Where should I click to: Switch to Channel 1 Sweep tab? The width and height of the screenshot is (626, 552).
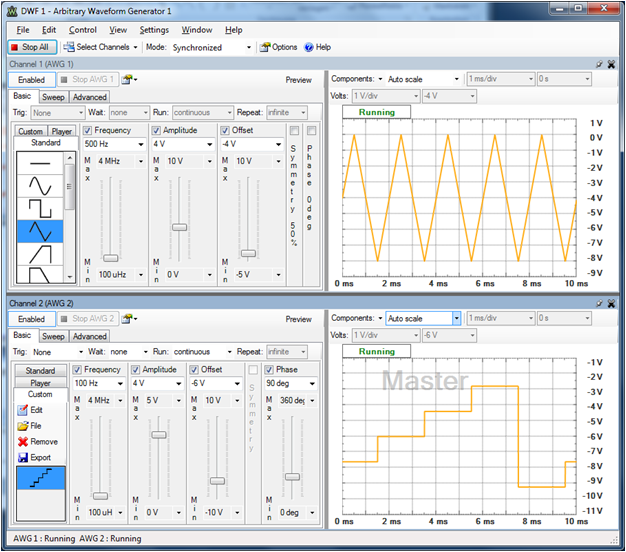coord(52,97)
